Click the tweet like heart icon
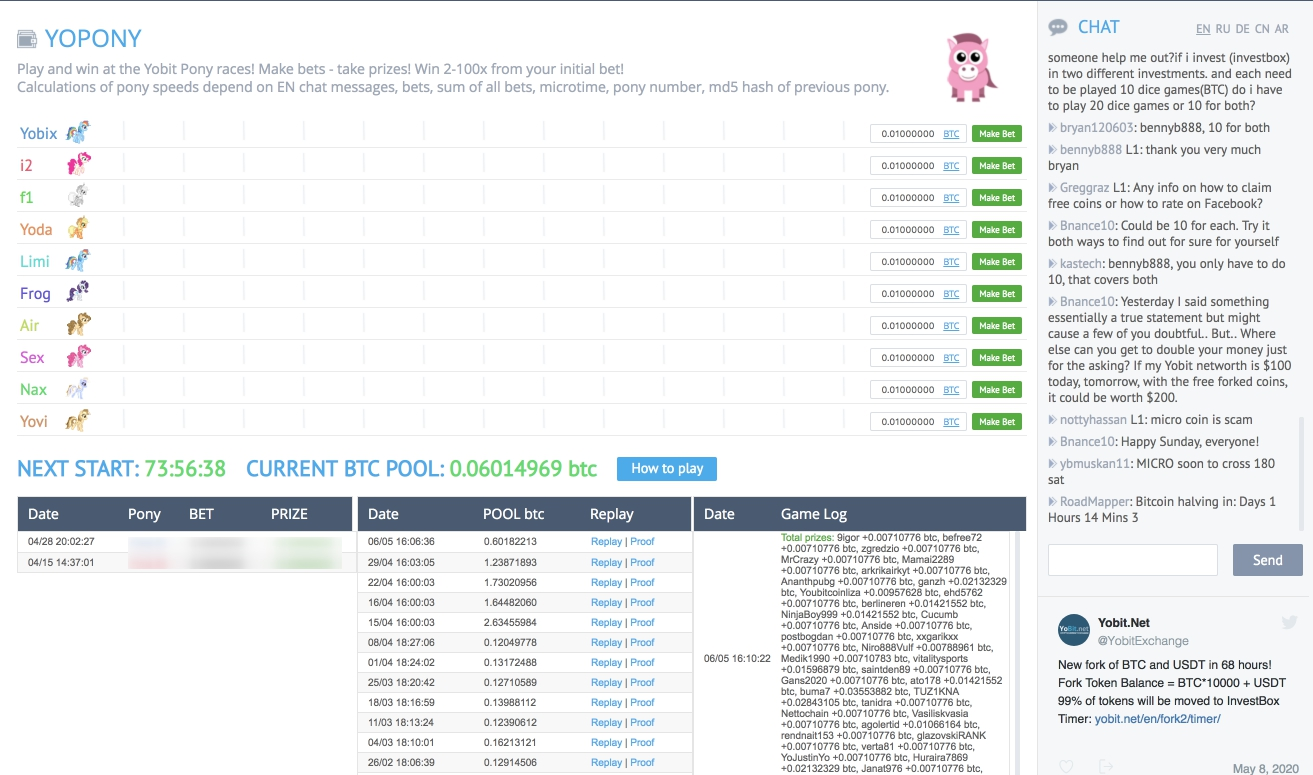 pyautogui.click(x=1066, y=767)
